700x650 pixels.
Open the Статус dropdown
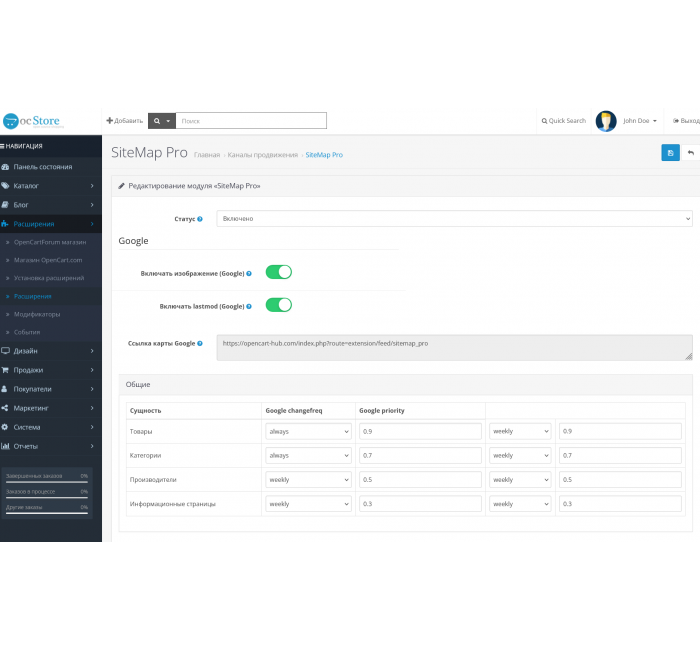coord(454,218)
